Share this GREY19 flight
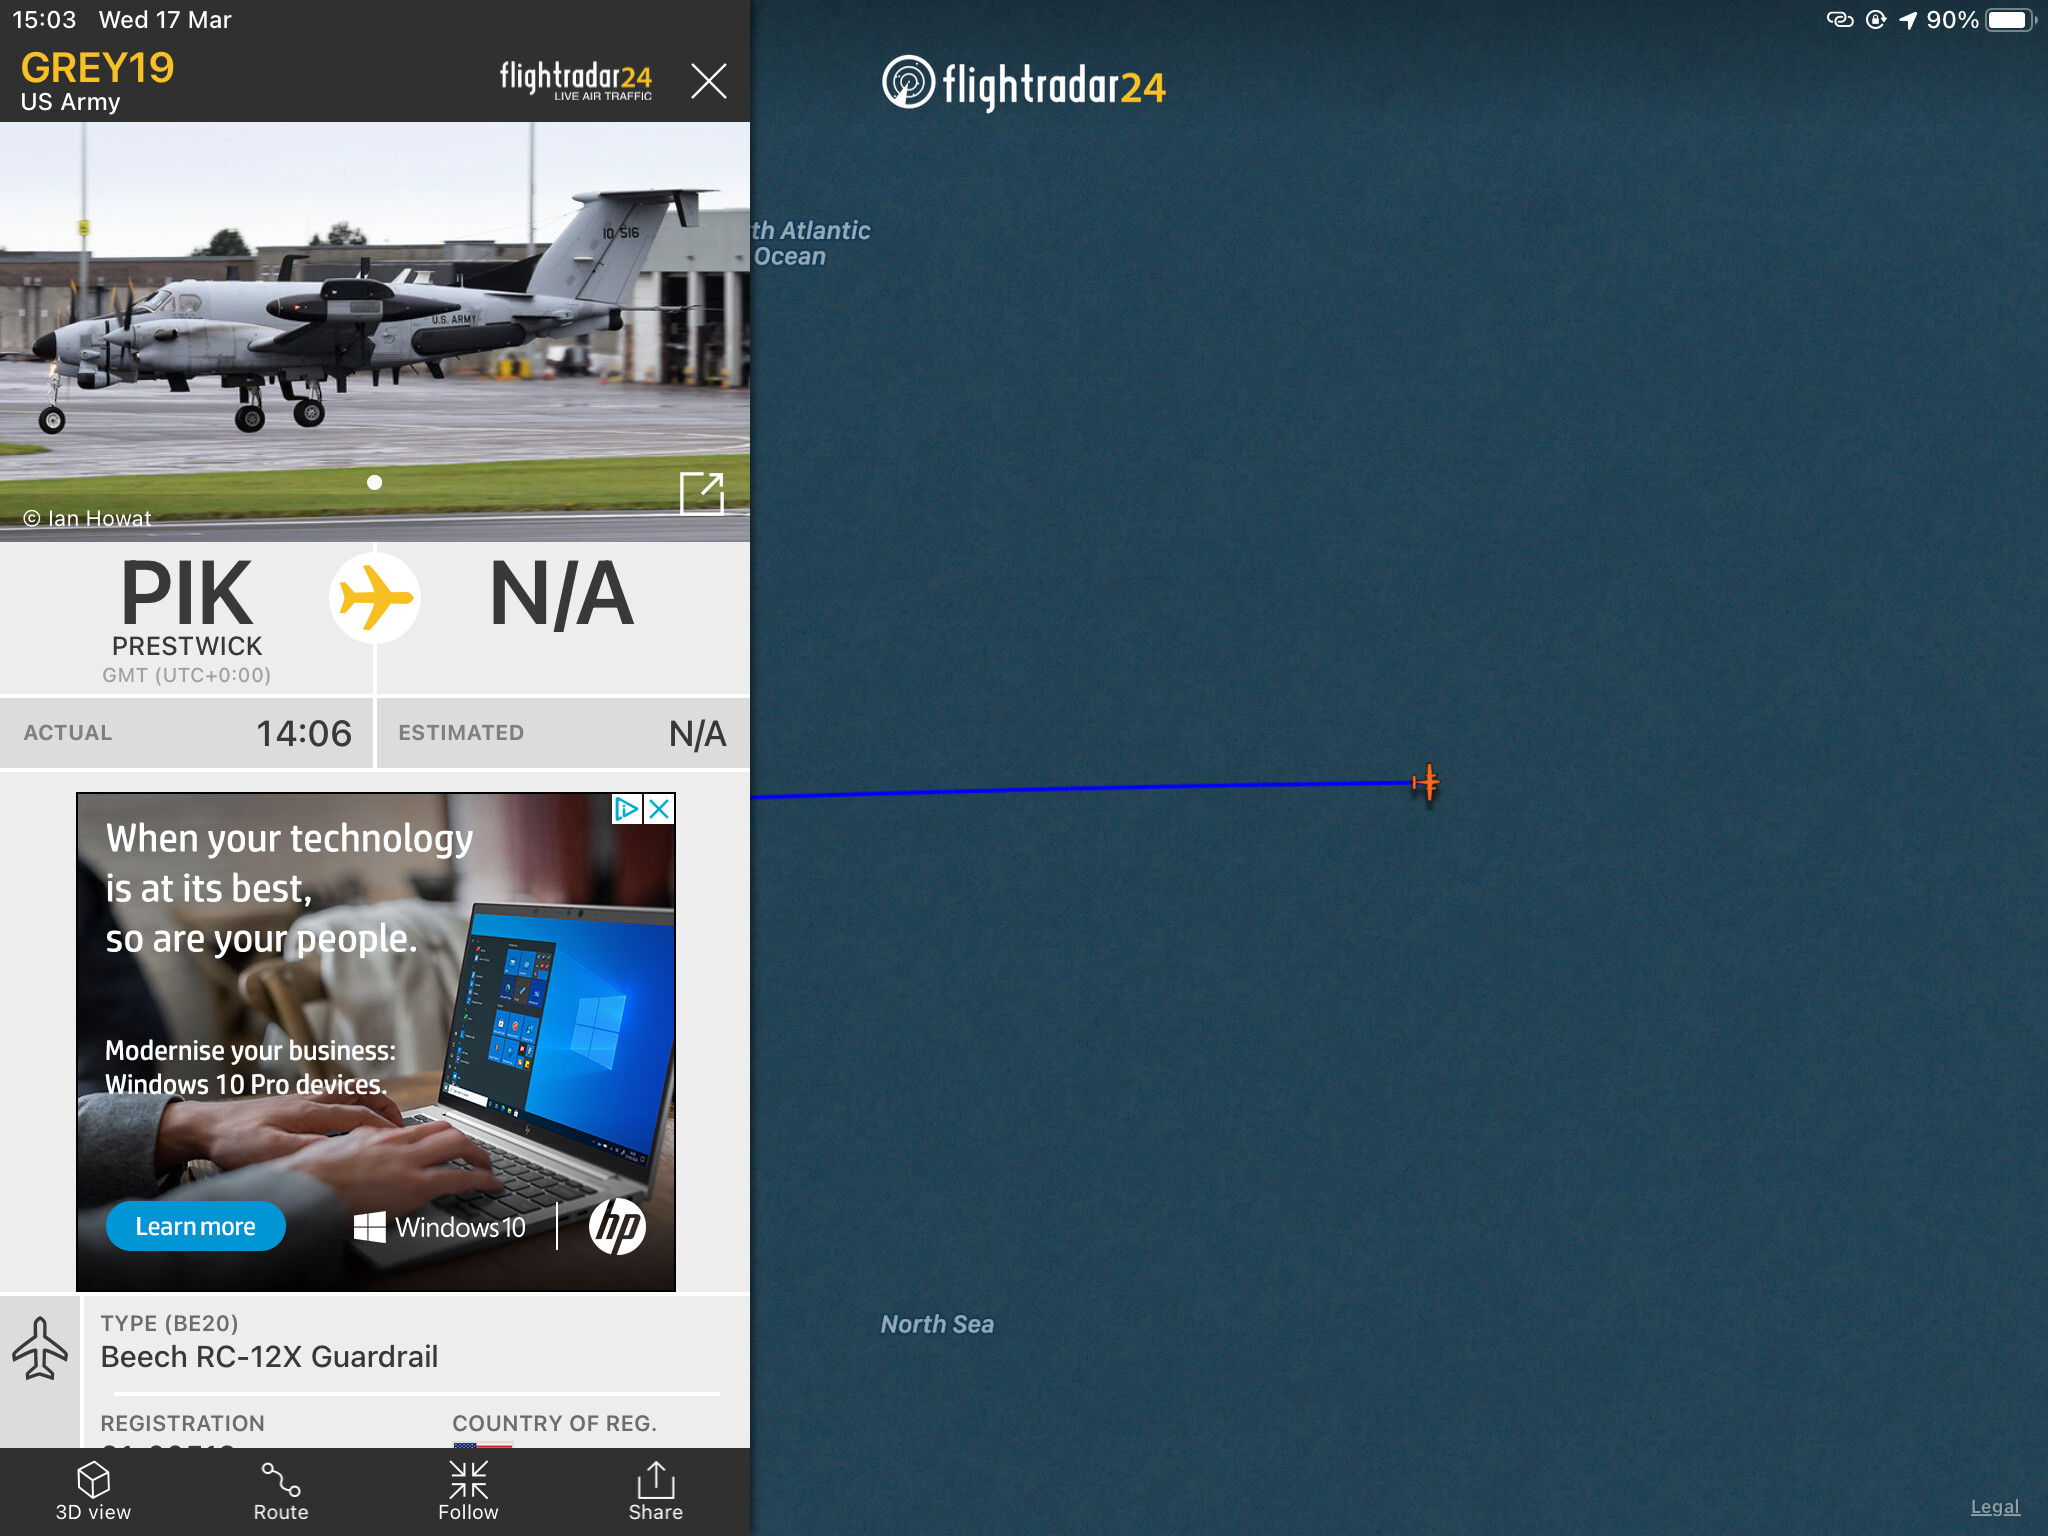This screenshot has height=1536, width=2048. [x=655, y=1491]
